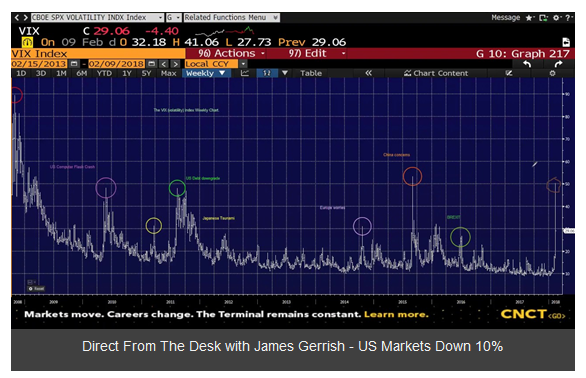Open the dropdown arrow beside the blue tool button

click(285, 73)
